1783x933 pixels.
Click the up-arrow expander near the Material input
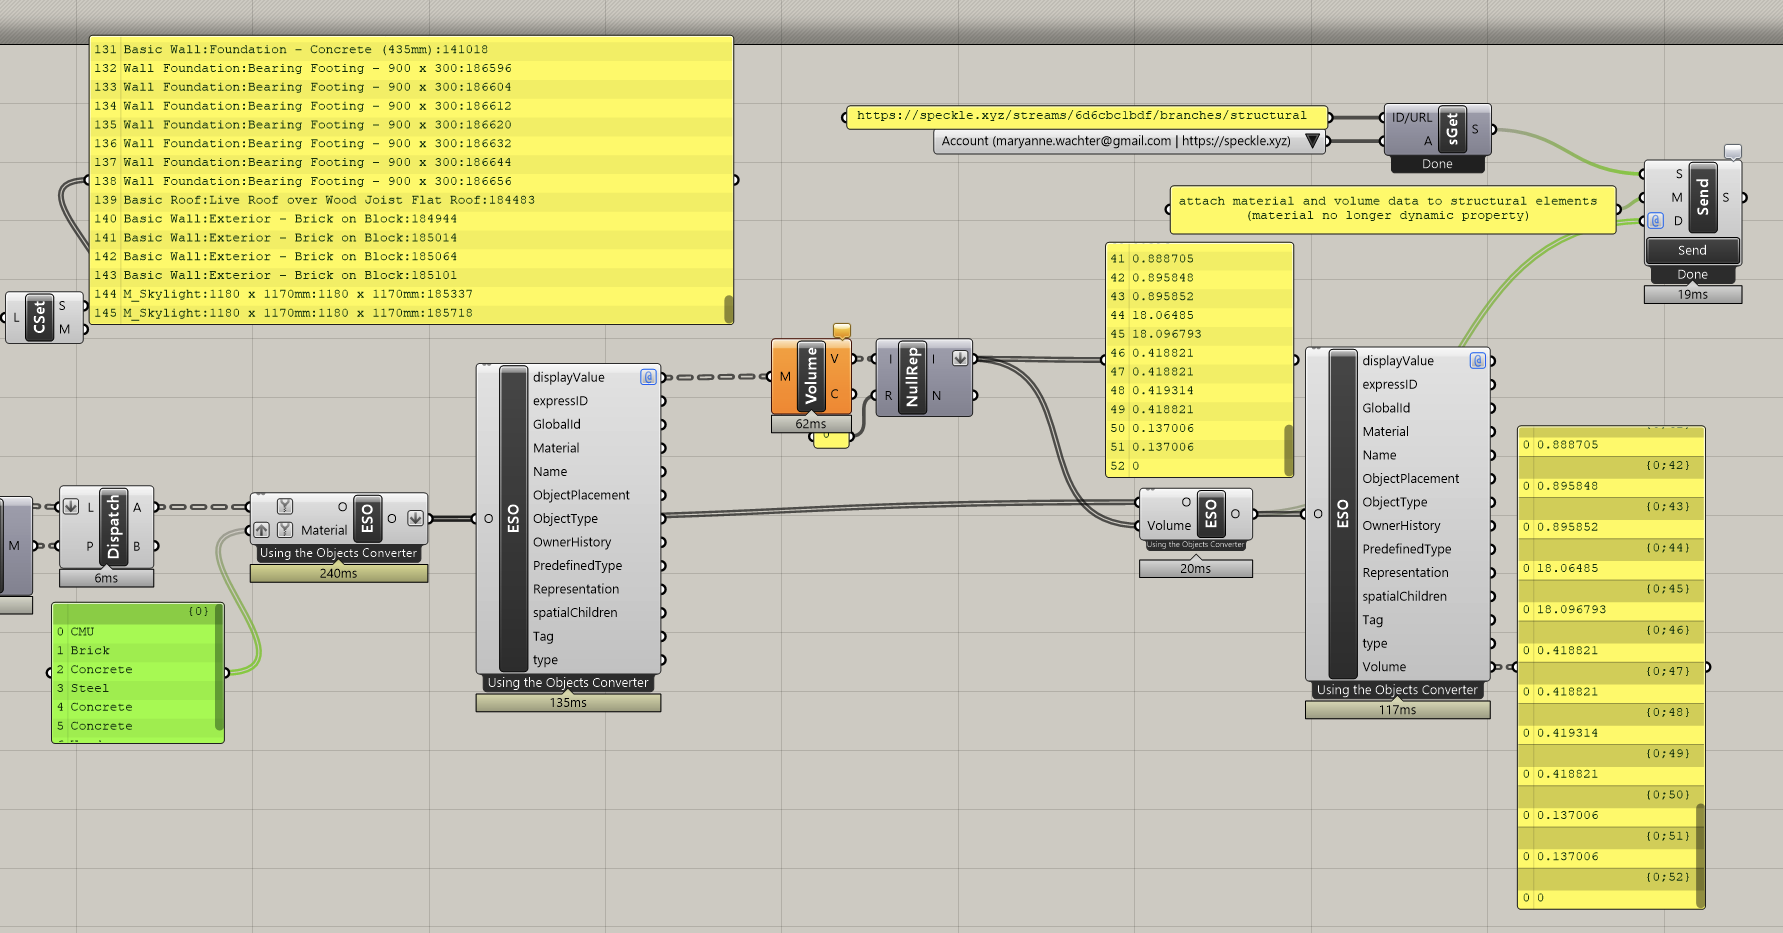click(x=262, y=531)
